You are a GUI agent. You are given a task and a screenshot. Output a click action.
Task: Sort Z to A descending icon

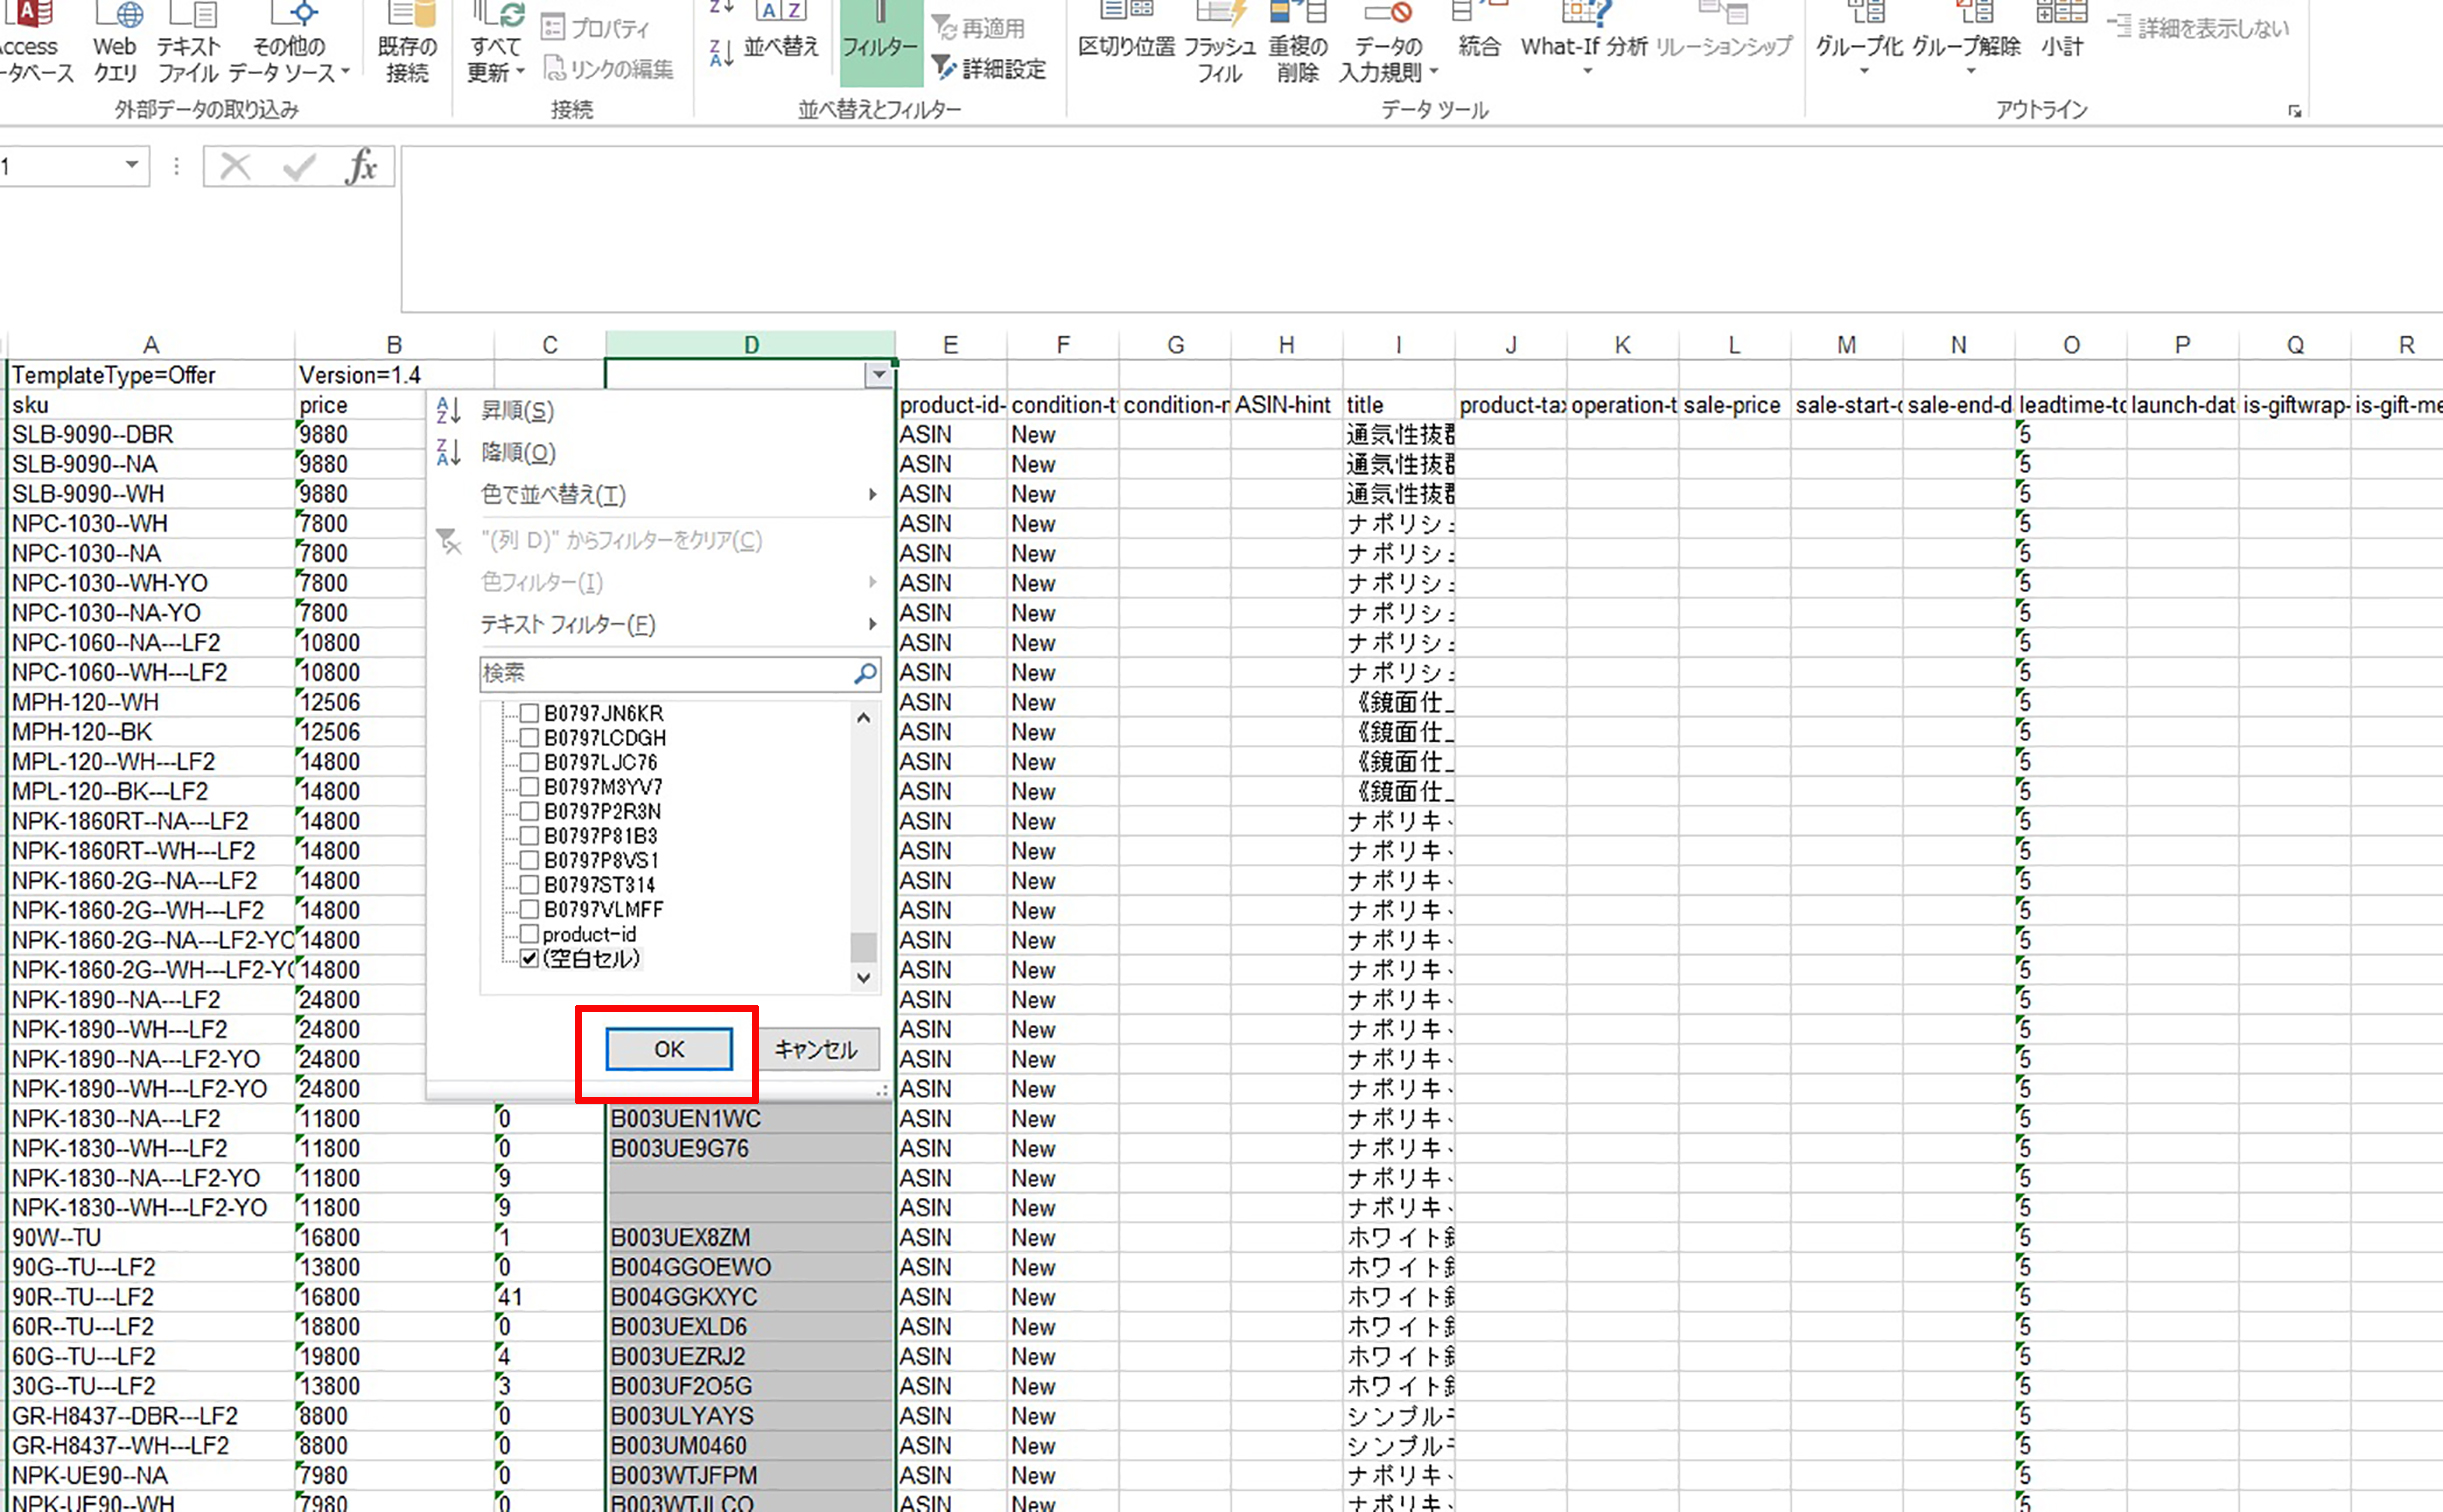721,52
